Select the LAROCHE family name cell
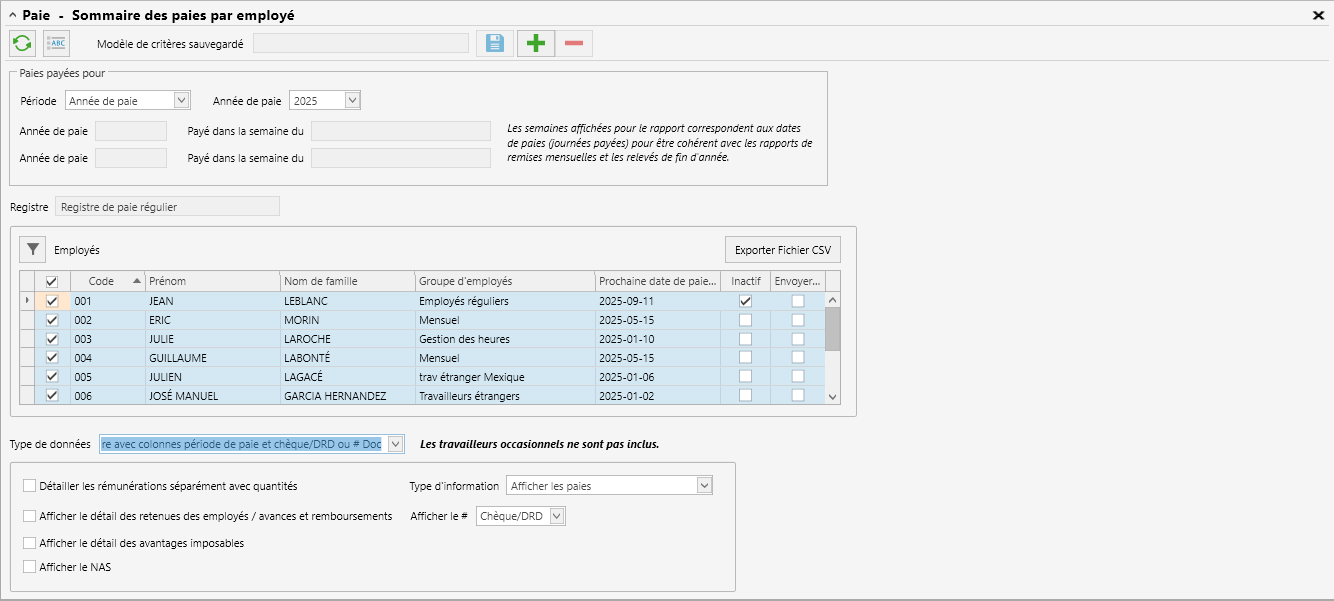The width and height of the screenshot is (1334, 601). 347,339
